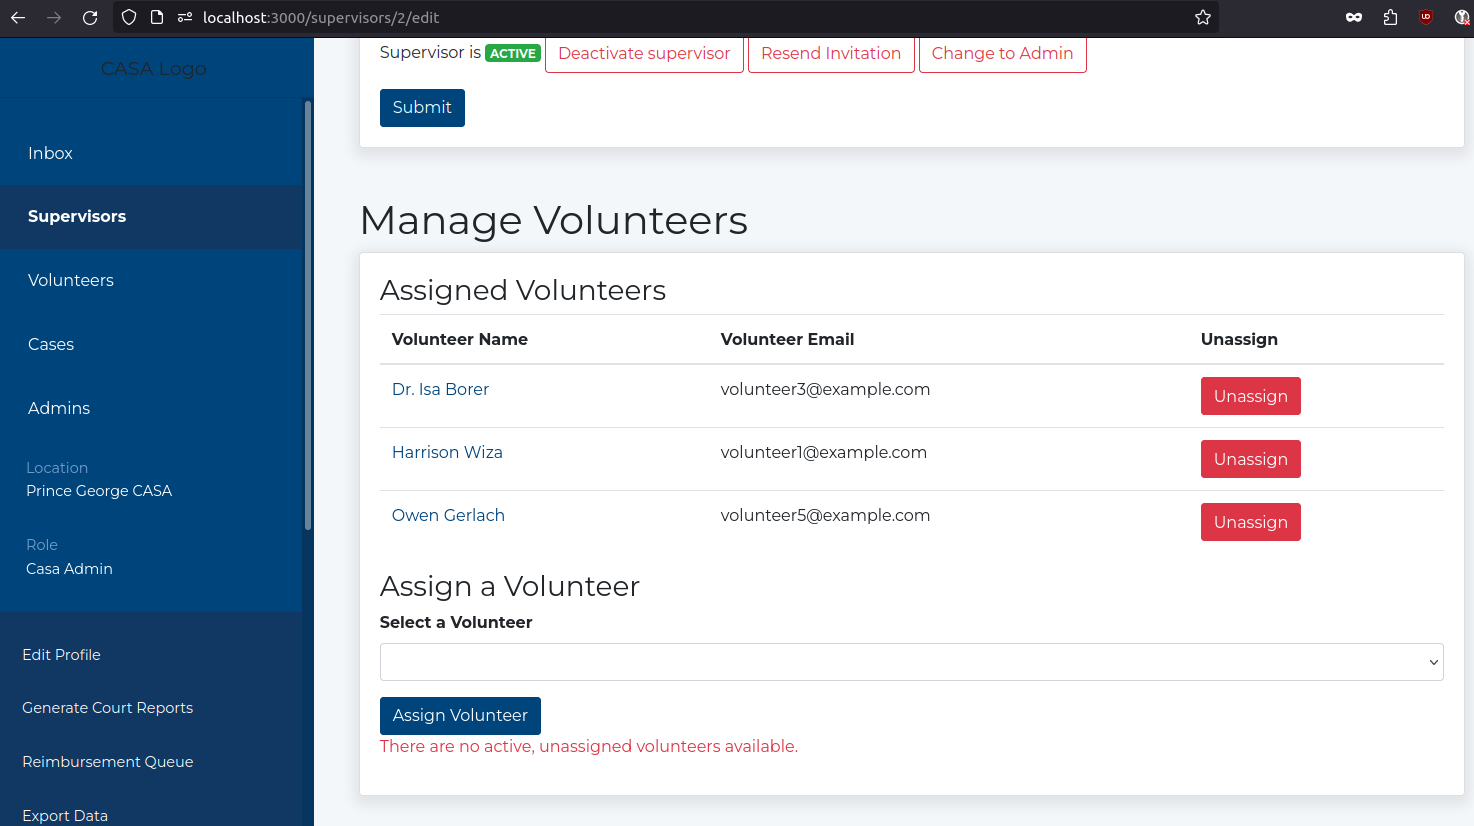
Task: Unassign Dr. Isa Borer
Action: pos(1250,396)
